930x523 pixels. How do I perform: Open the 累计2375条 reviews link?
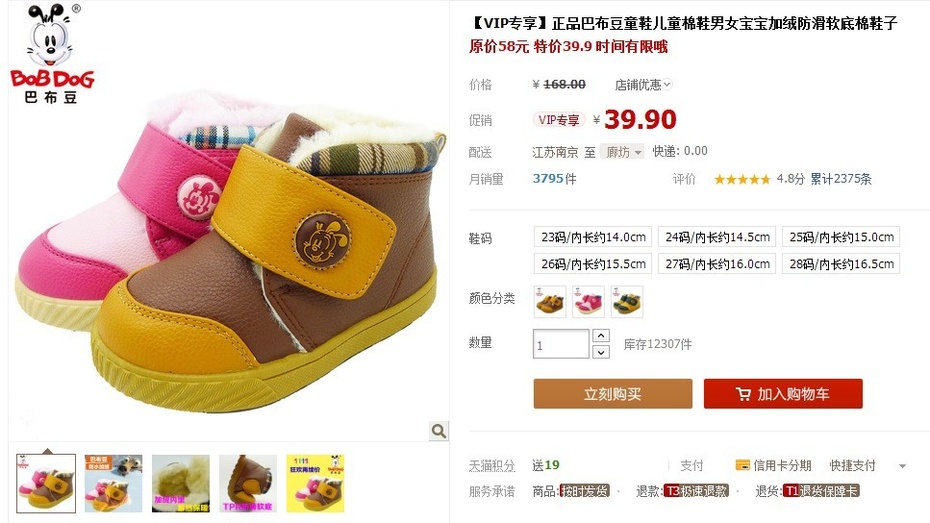point(840,179)
